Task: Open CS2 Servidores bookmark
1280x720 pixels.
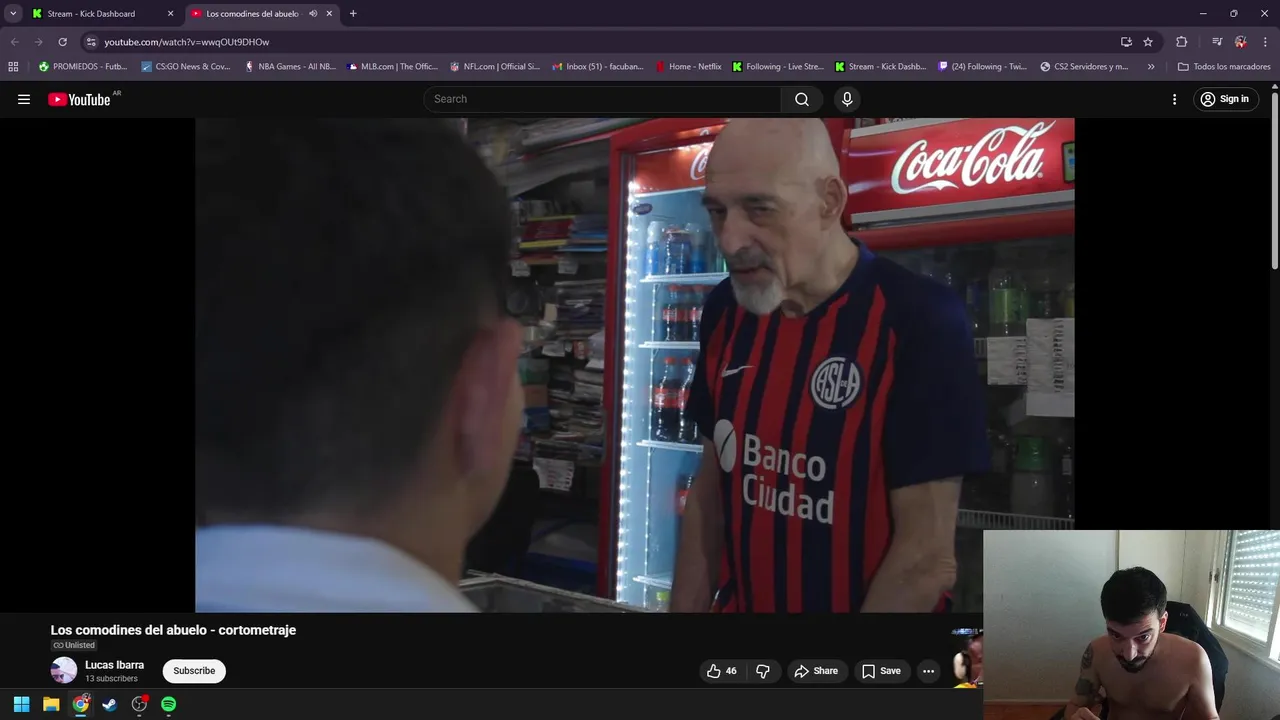Action: pos(1085,67)
